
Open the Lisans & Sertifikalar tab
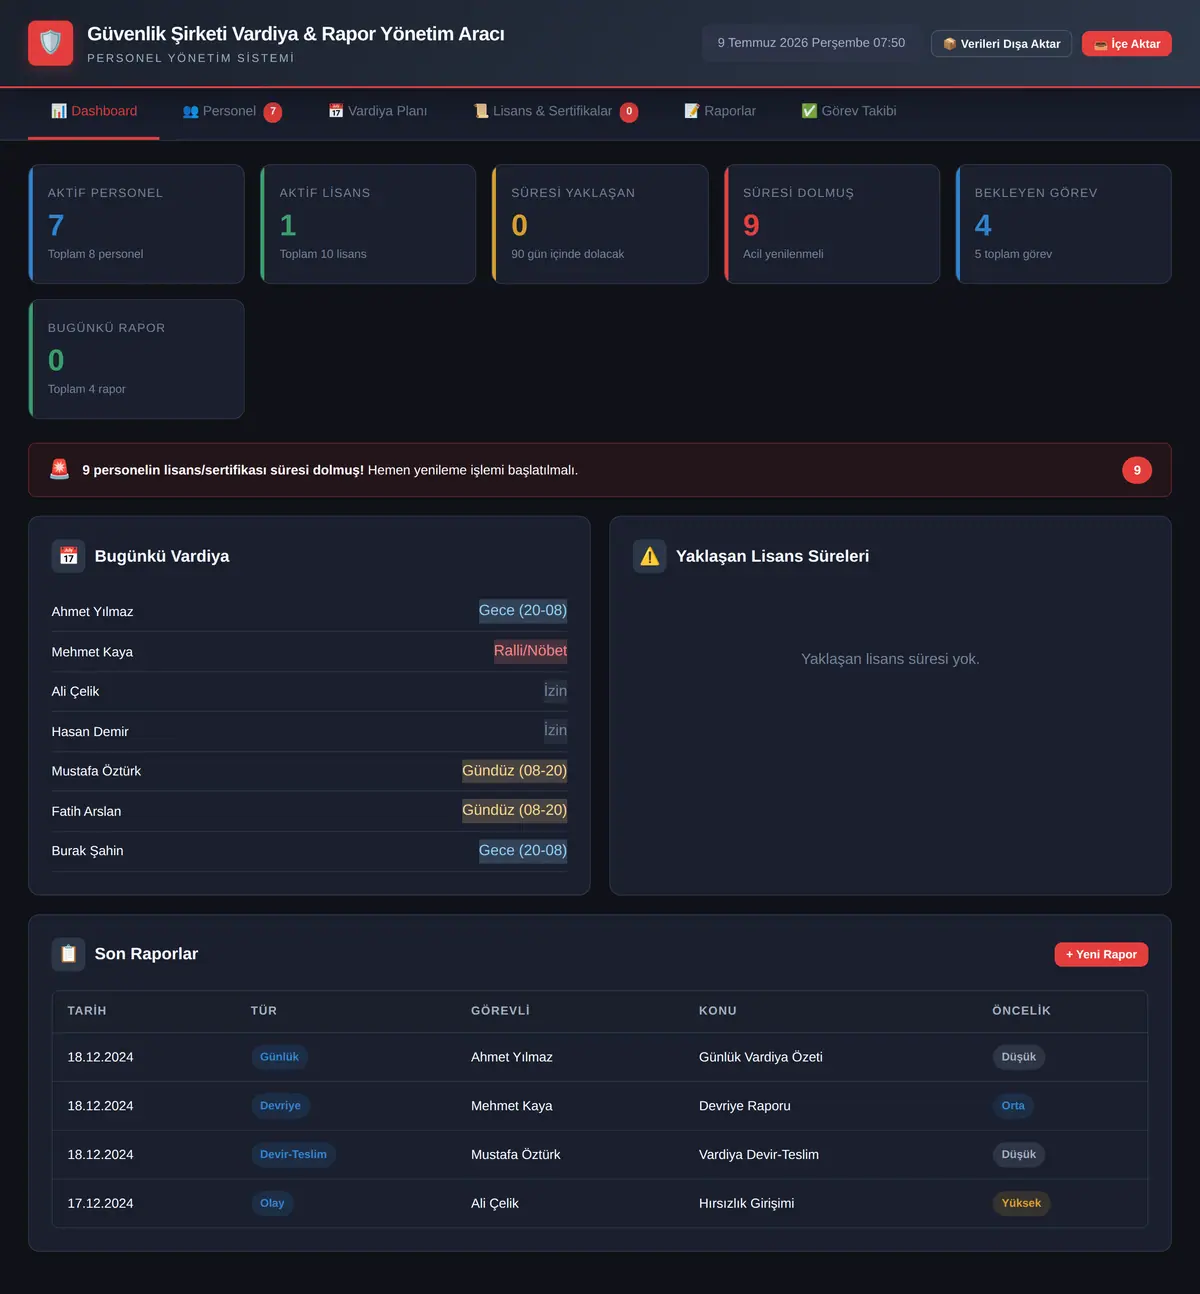tap(556, 111)
